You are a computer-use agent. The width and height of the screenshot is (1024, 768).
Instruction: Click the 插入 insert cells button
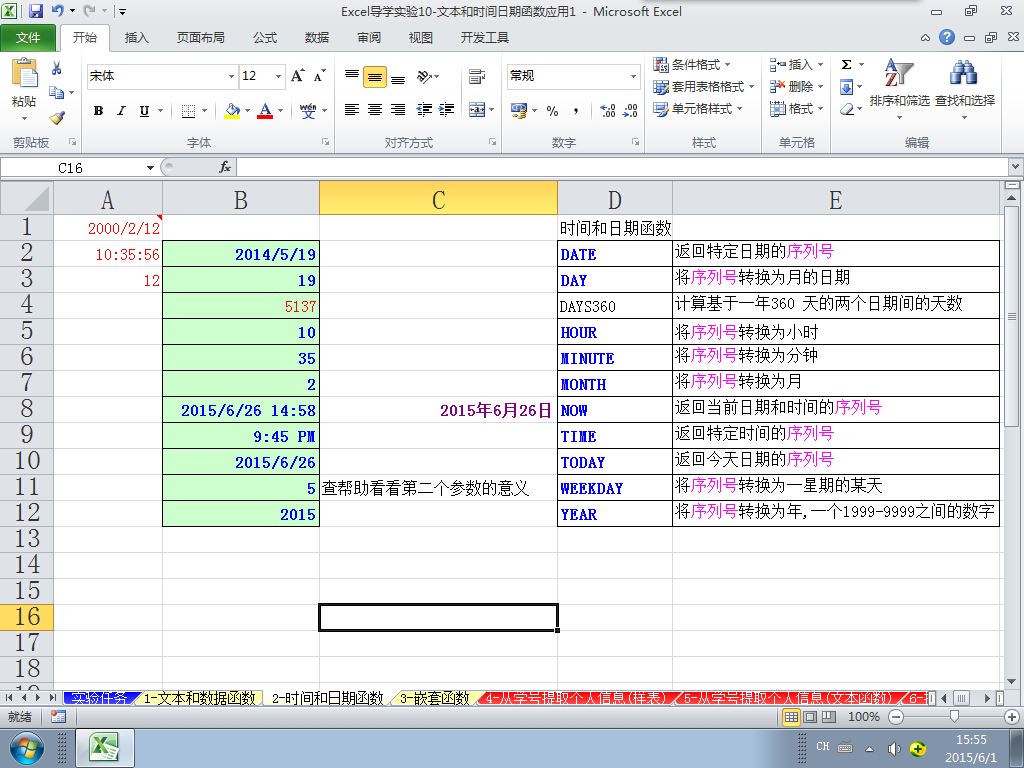(797, 65)
